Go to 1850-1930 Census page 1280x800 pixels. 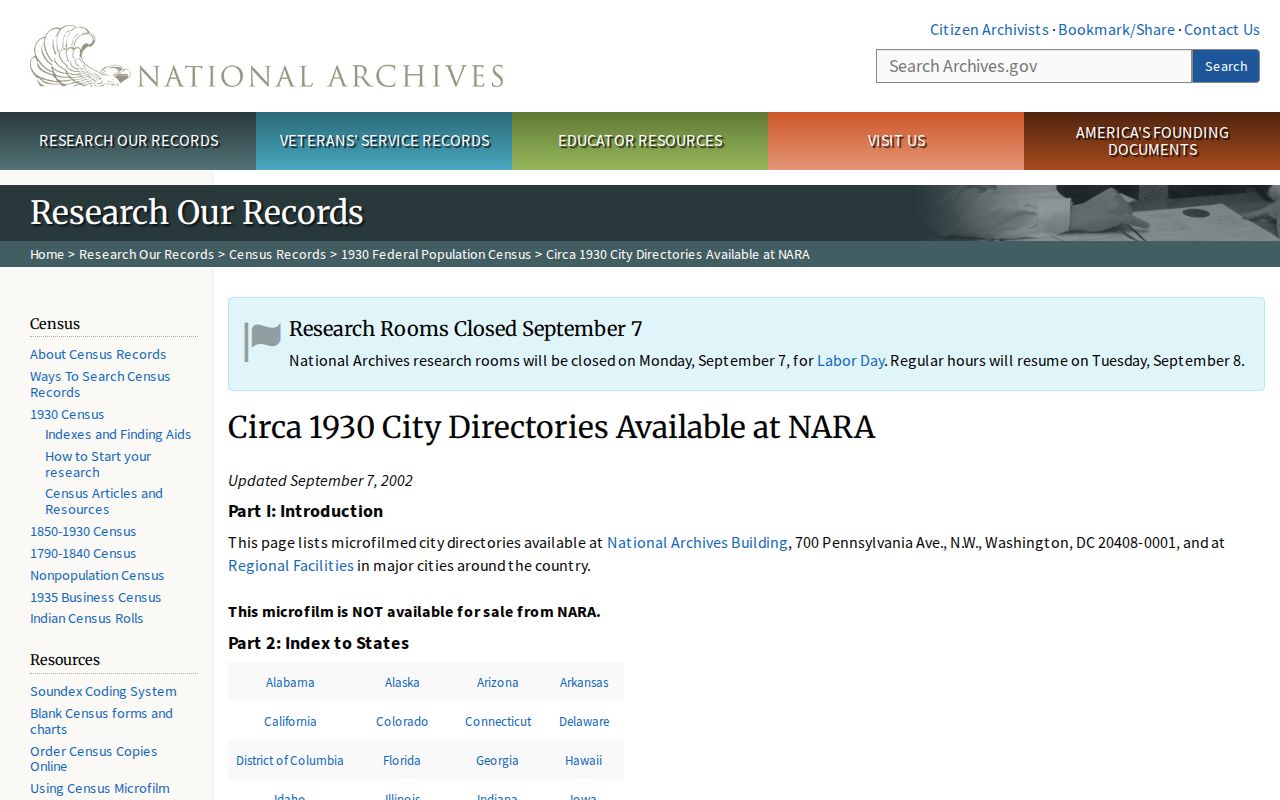[83, 531]
